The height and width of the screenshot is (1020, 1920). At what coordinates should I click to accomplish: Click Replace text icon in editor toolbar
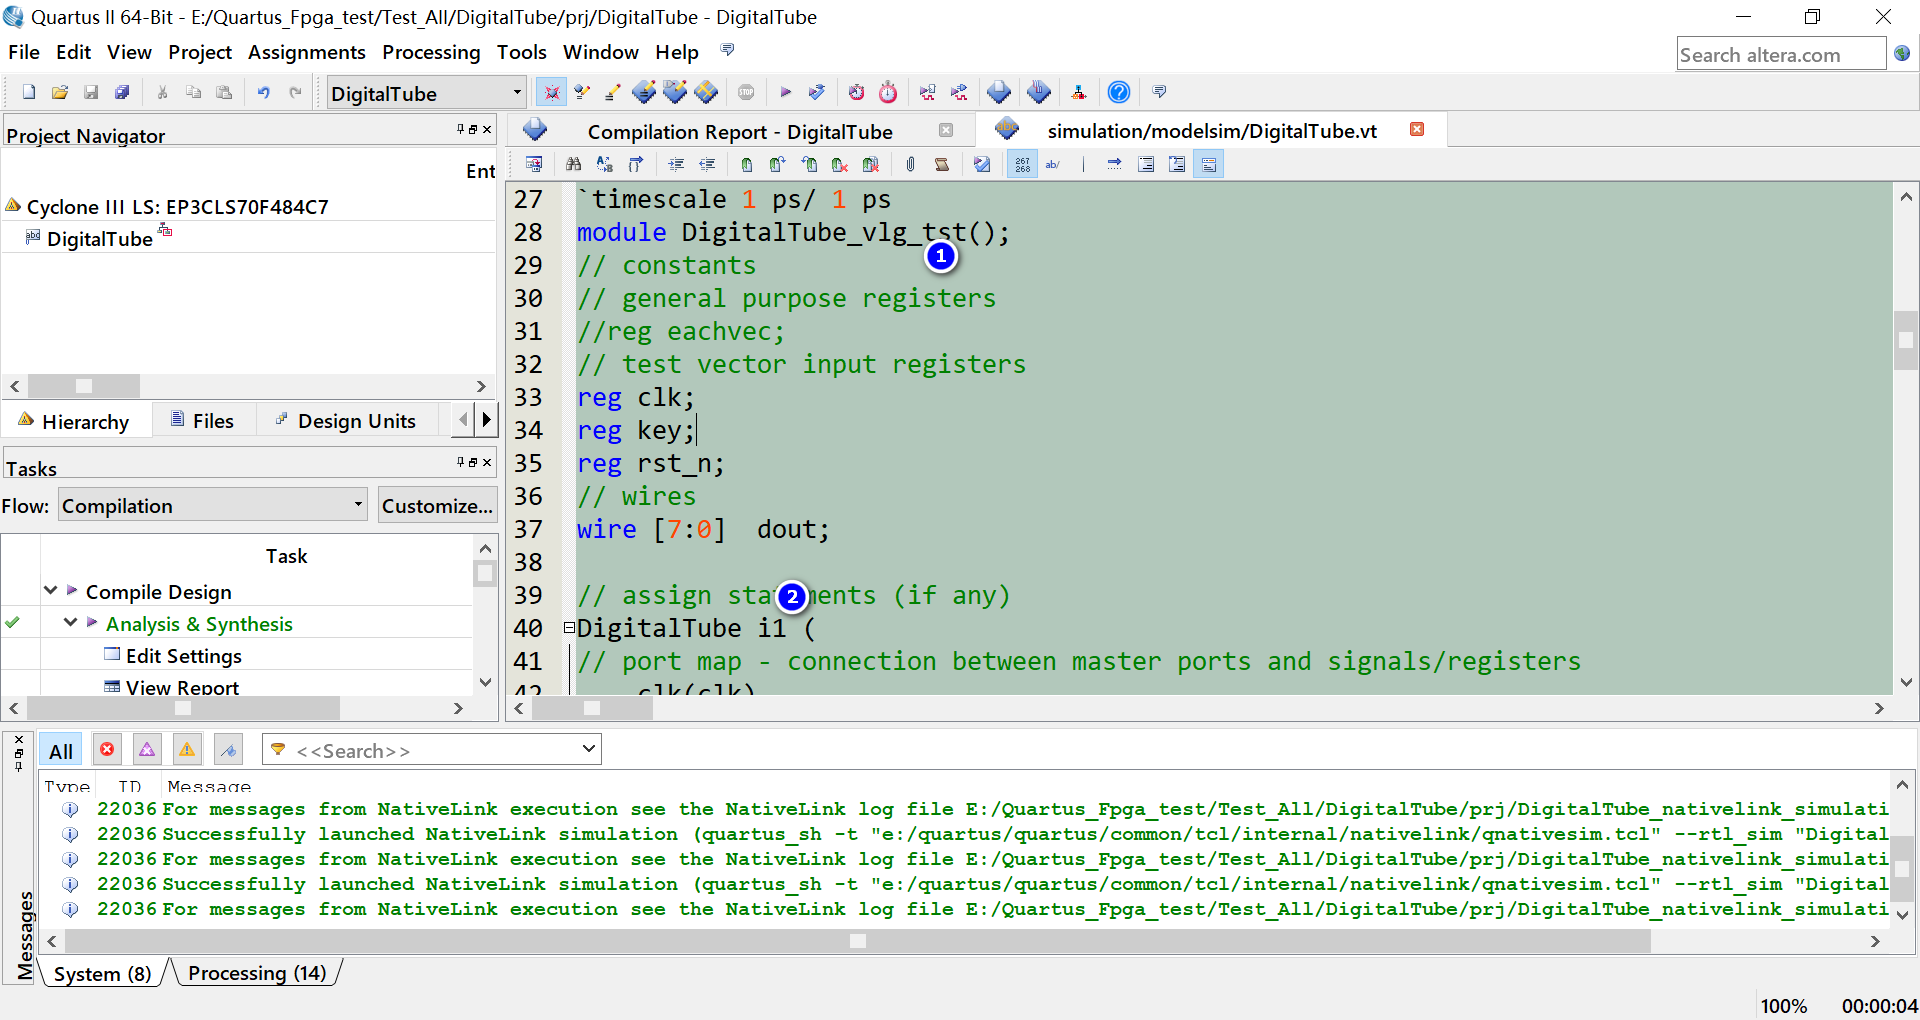[x=604, y=165]
